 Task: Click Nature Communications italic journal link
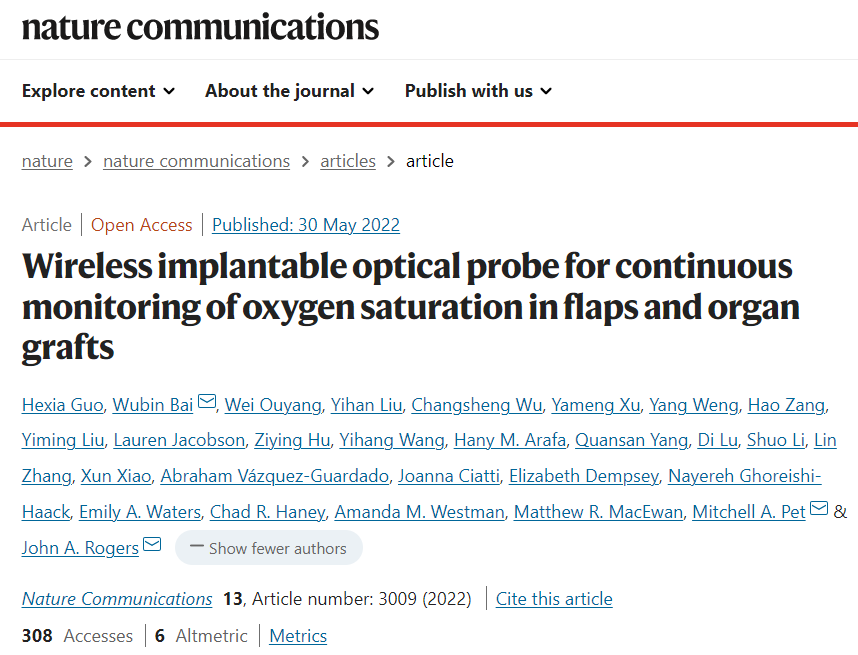pyautogui.click(x=117, y=599)
